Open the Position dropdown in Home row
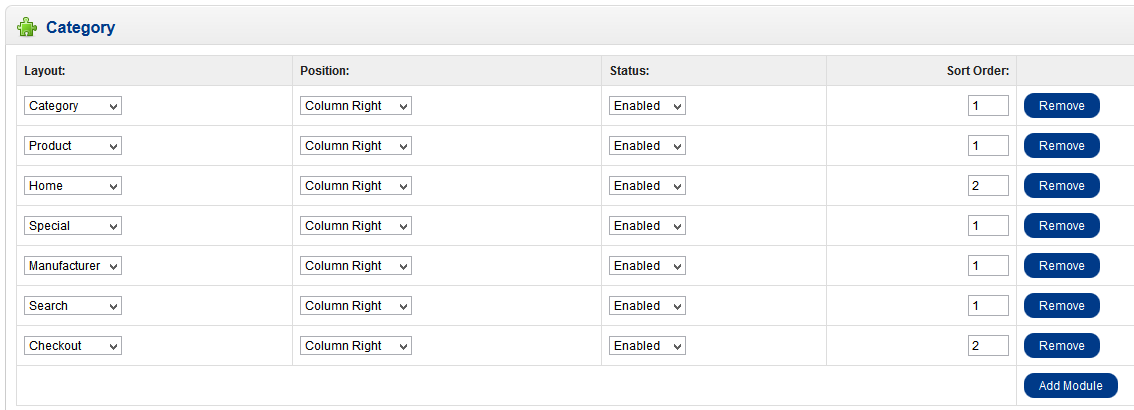 coord(355,186)
